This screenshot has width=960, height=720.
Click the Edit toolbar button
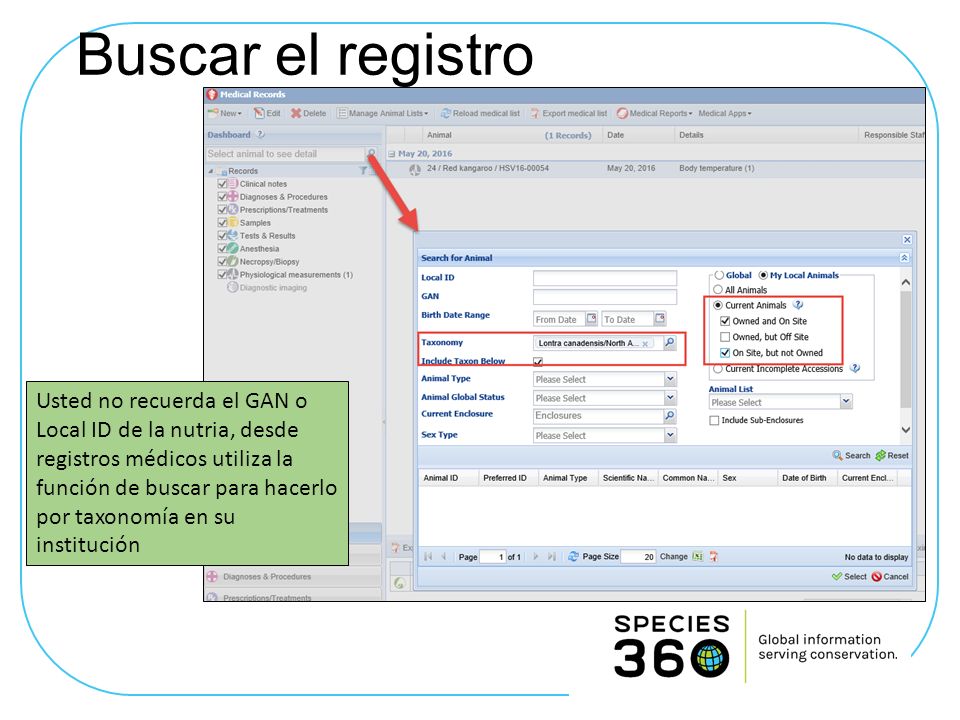[268, 113]
